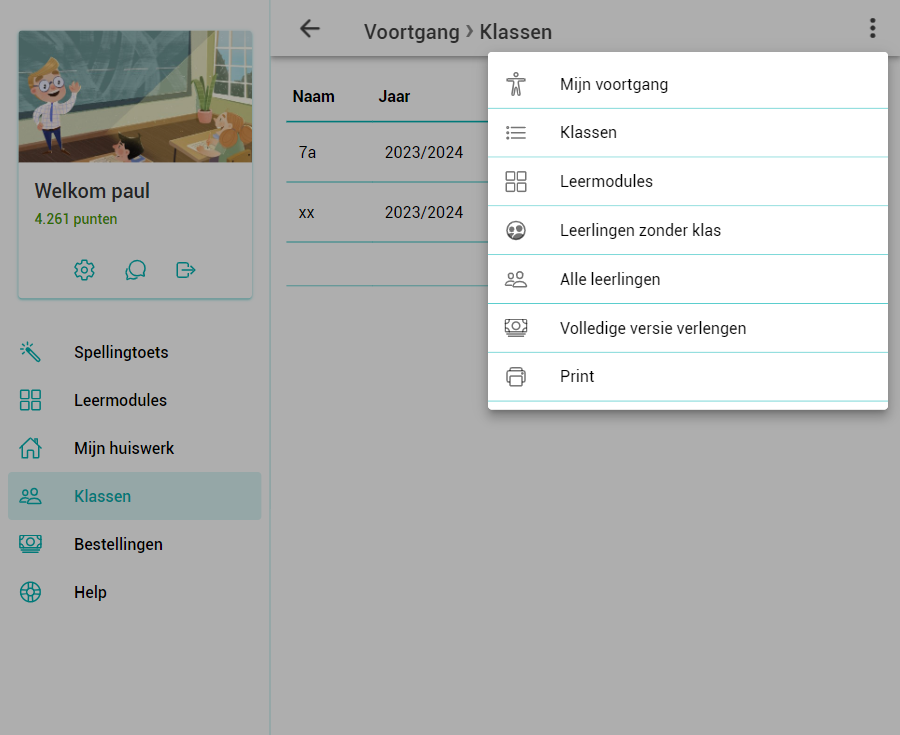This screenshot has height=735, width=900.
Task: Click the house icon beside Mijn huiswerk
Action: [30, 448]
